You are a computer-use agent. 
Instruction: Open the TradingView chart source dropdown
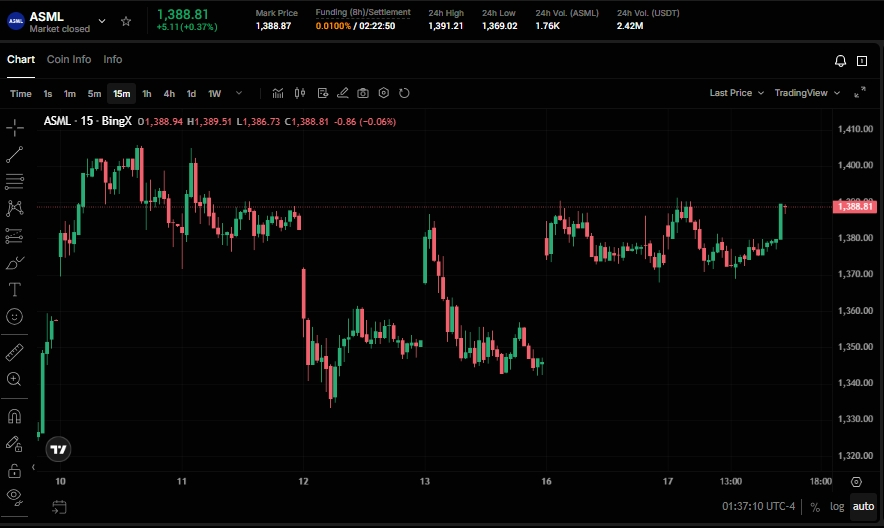point(807,93)
